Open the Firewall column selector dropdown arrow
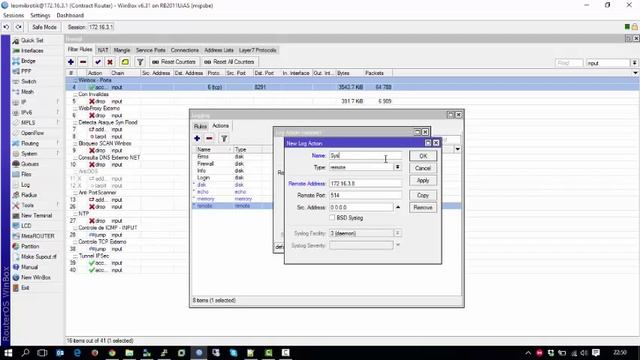The width and height of the screenshot is (640, 360). tap(636, 73)
